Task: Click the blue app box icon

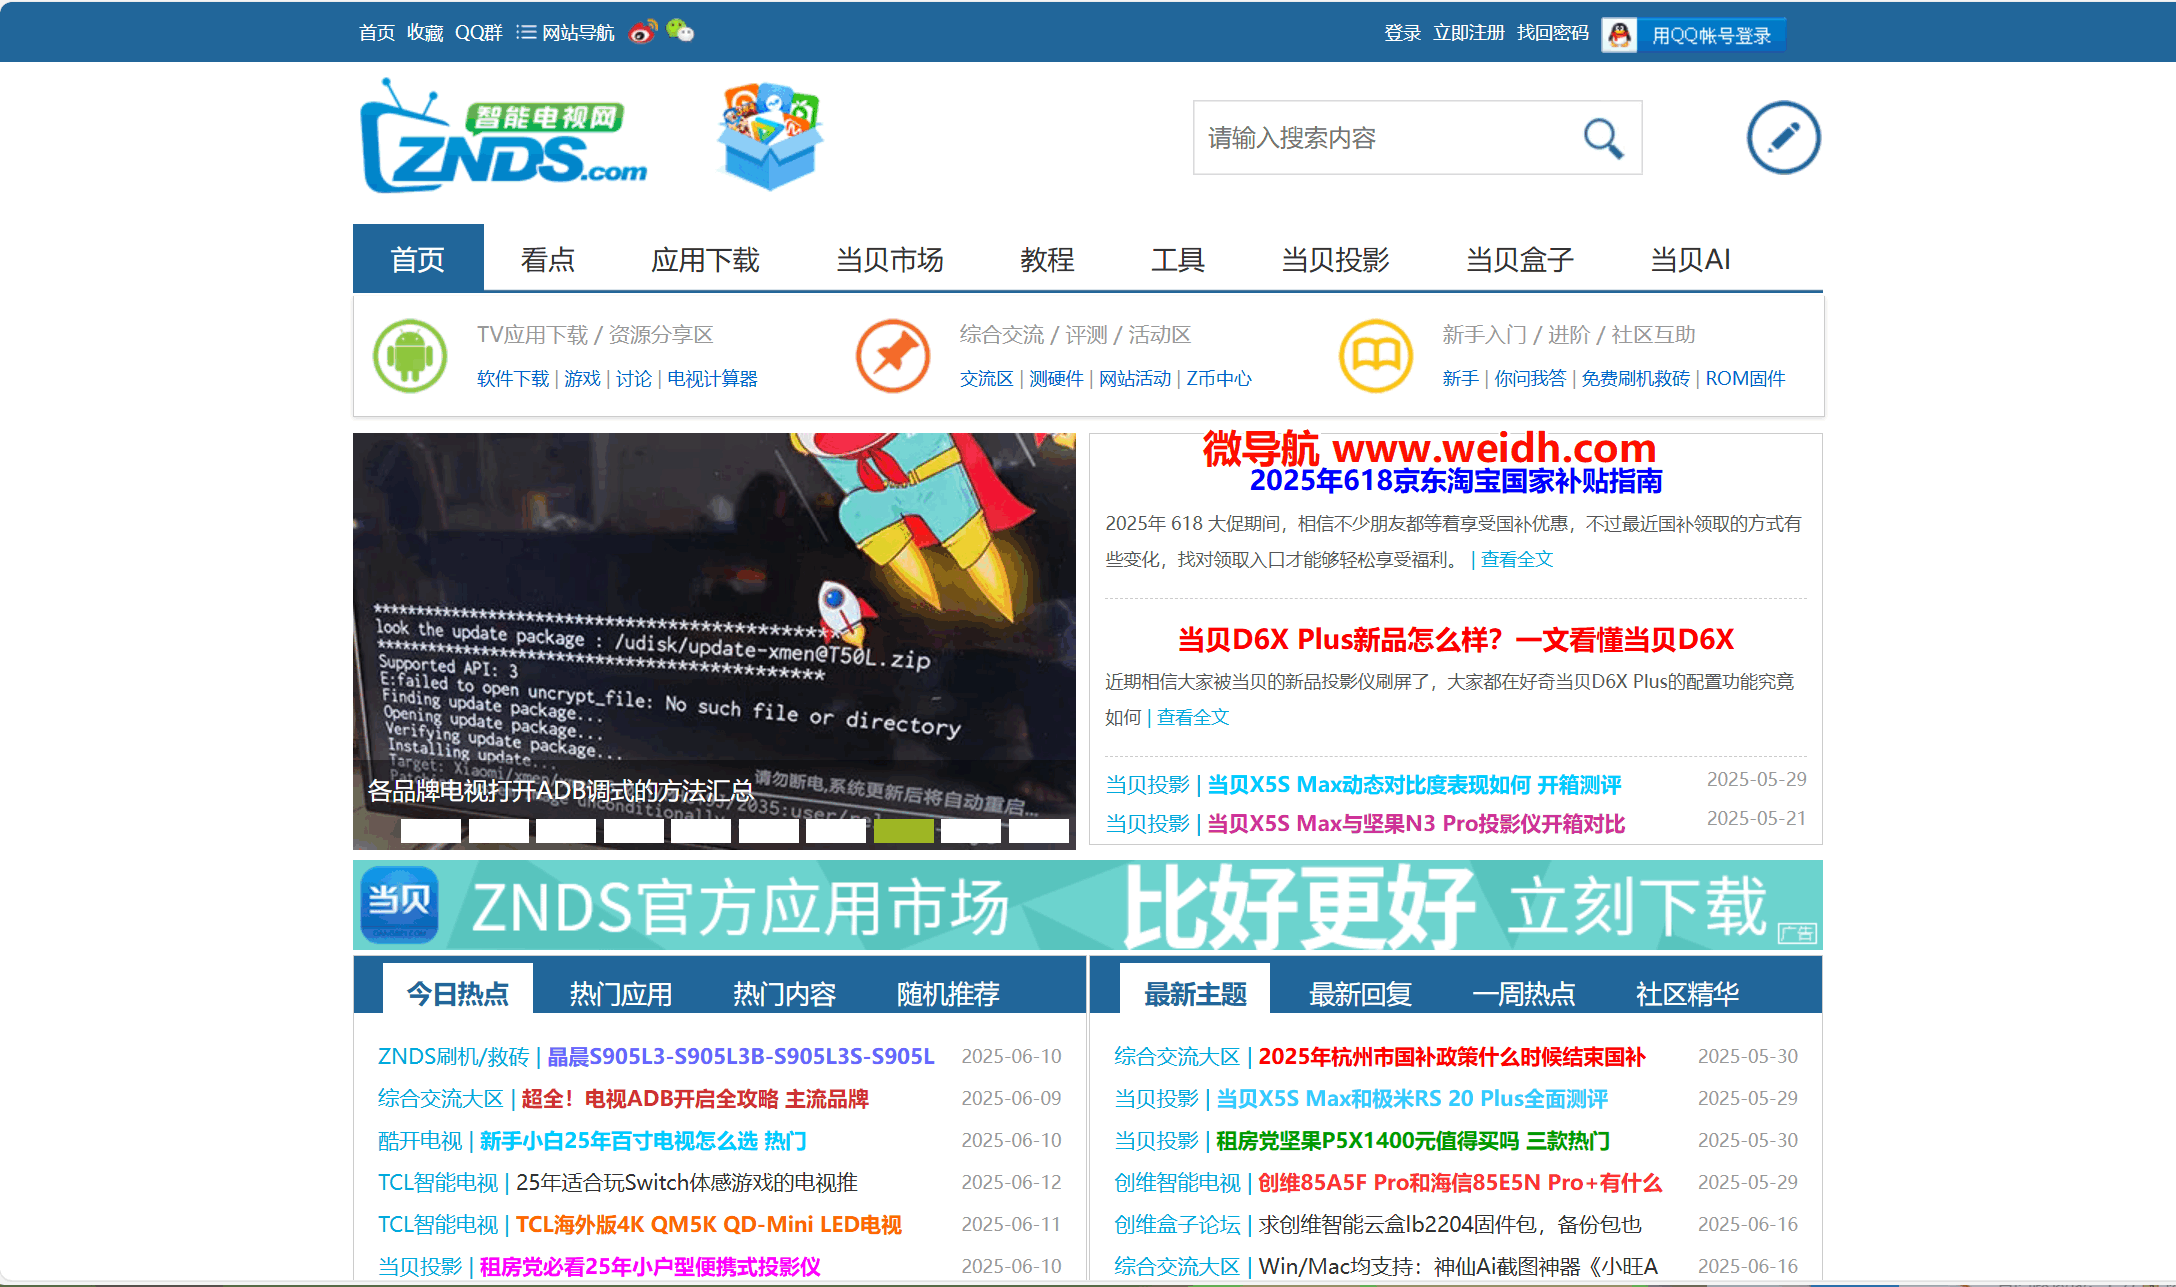Action: pos(769,136)
